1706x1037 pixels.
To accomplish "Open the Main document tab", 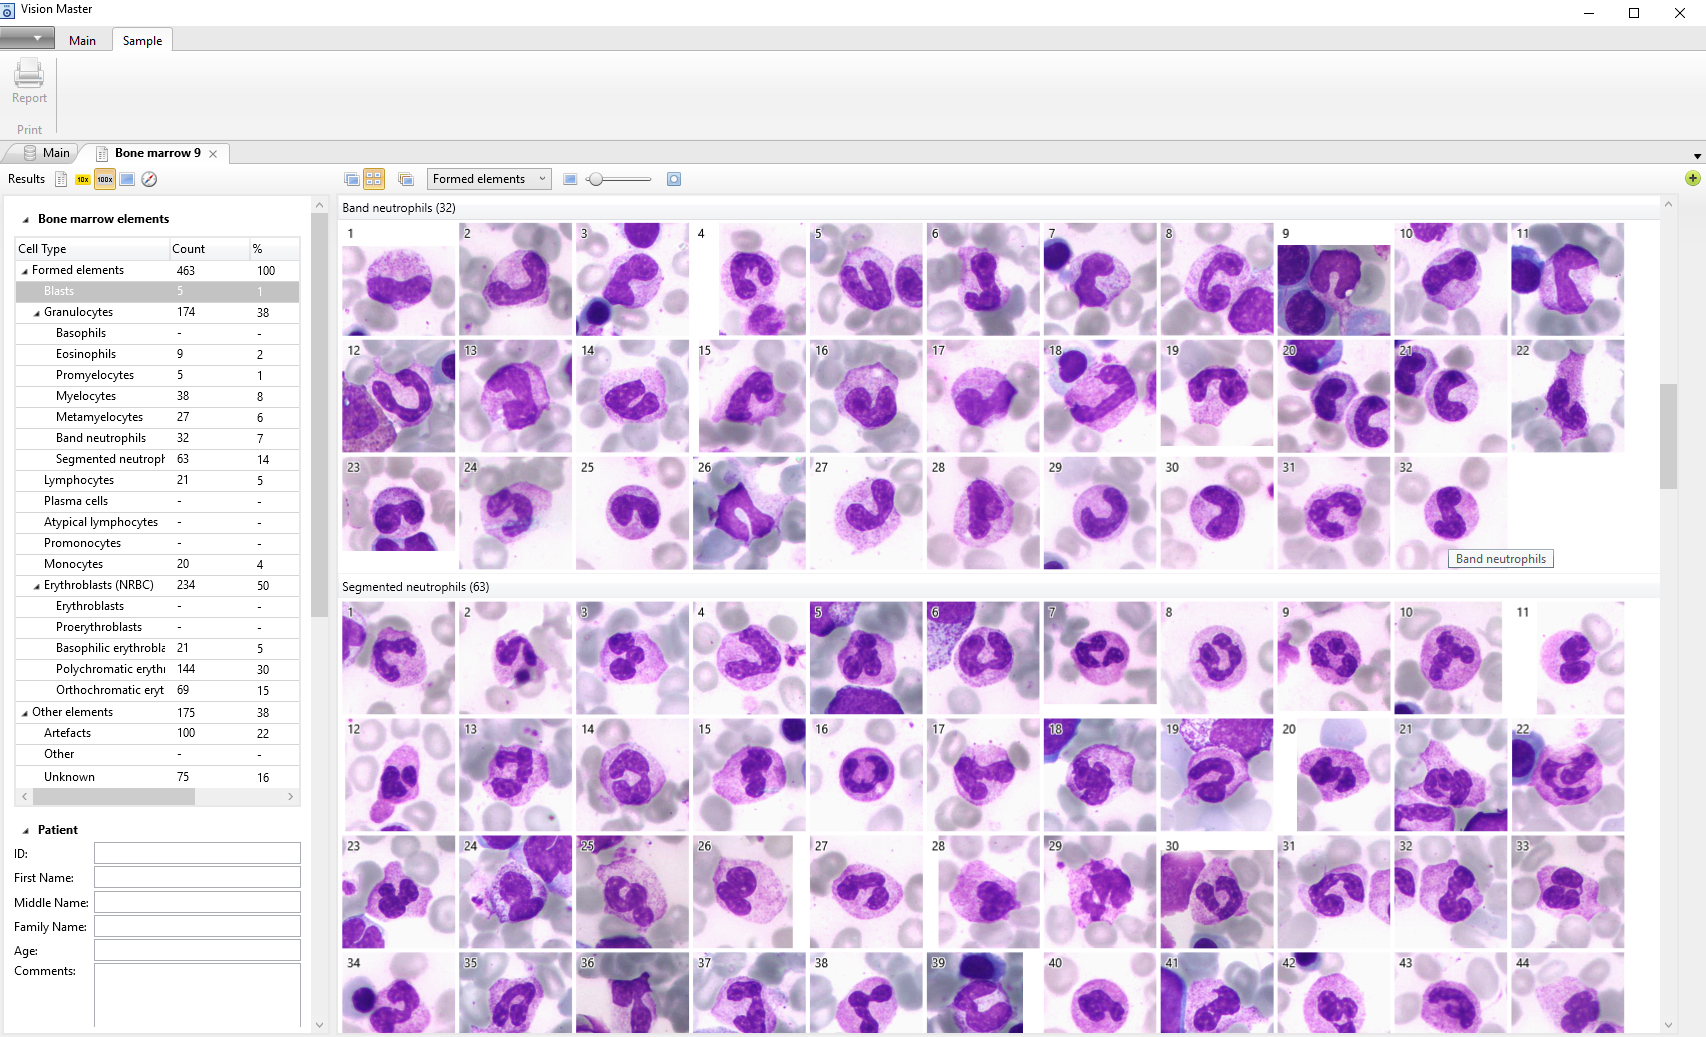I will (46, 153).
